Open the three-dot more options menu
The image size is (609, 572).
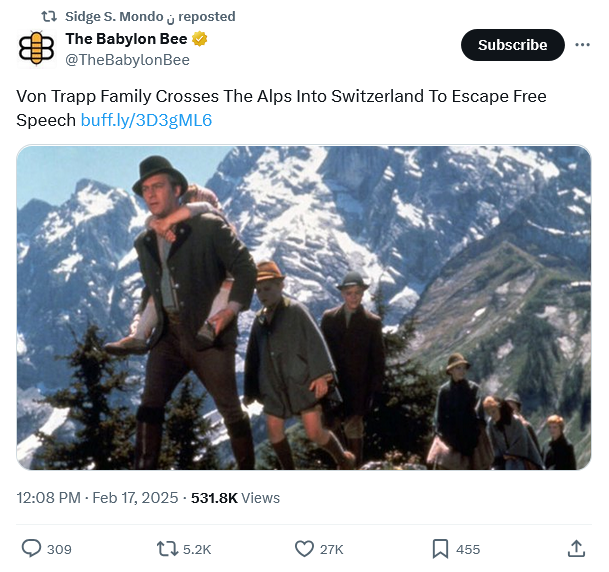pos(580,45)
